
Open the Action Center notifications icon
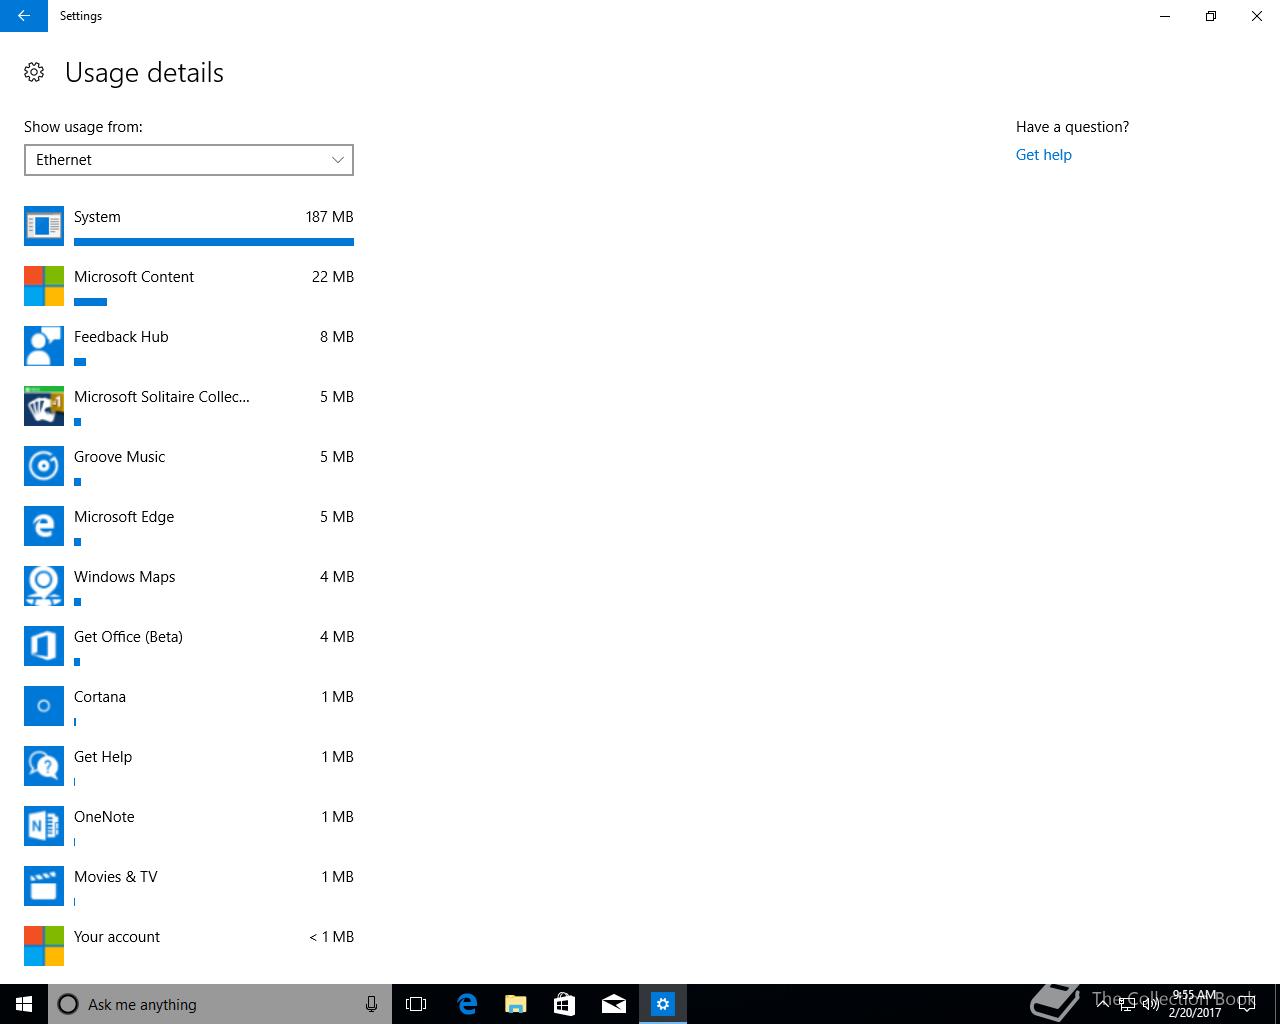tap(1247, 1004)
